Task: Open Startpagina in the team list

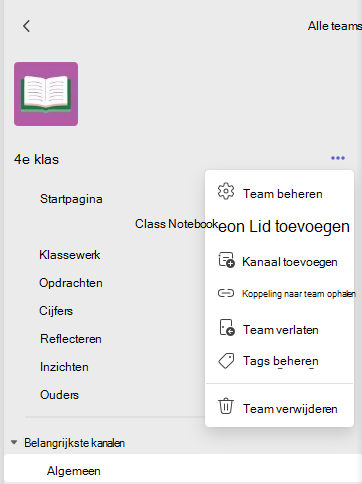Action: 71,199
